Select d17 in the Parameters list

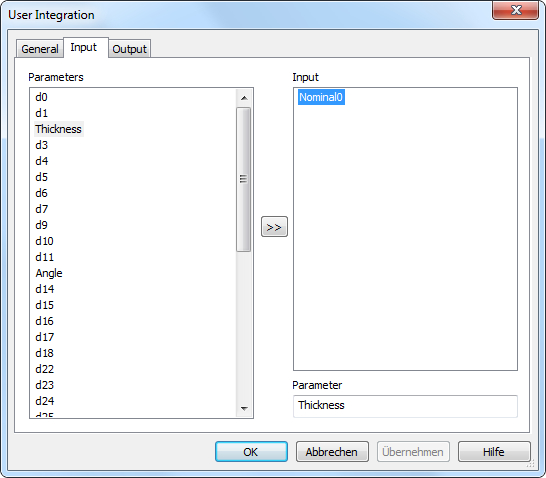pos(44,337)
